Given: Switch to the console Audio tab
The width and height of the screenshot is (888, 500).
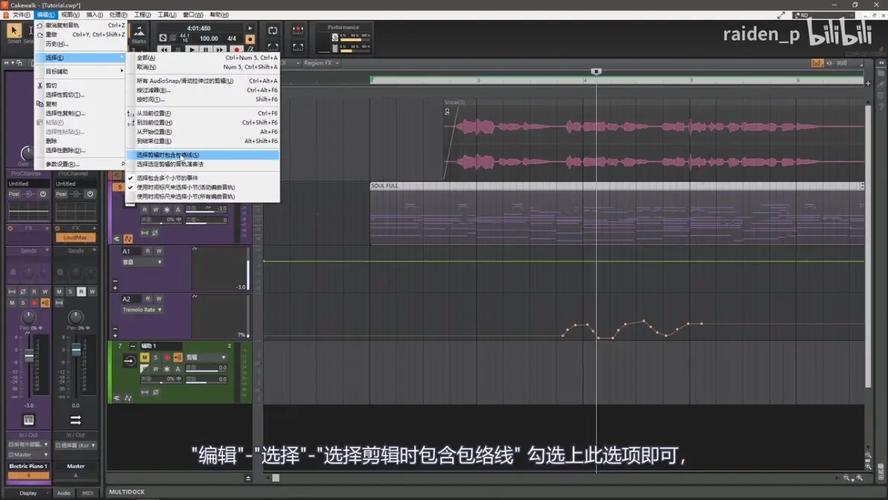Looking at the screenshot, I should pos(63,493).
